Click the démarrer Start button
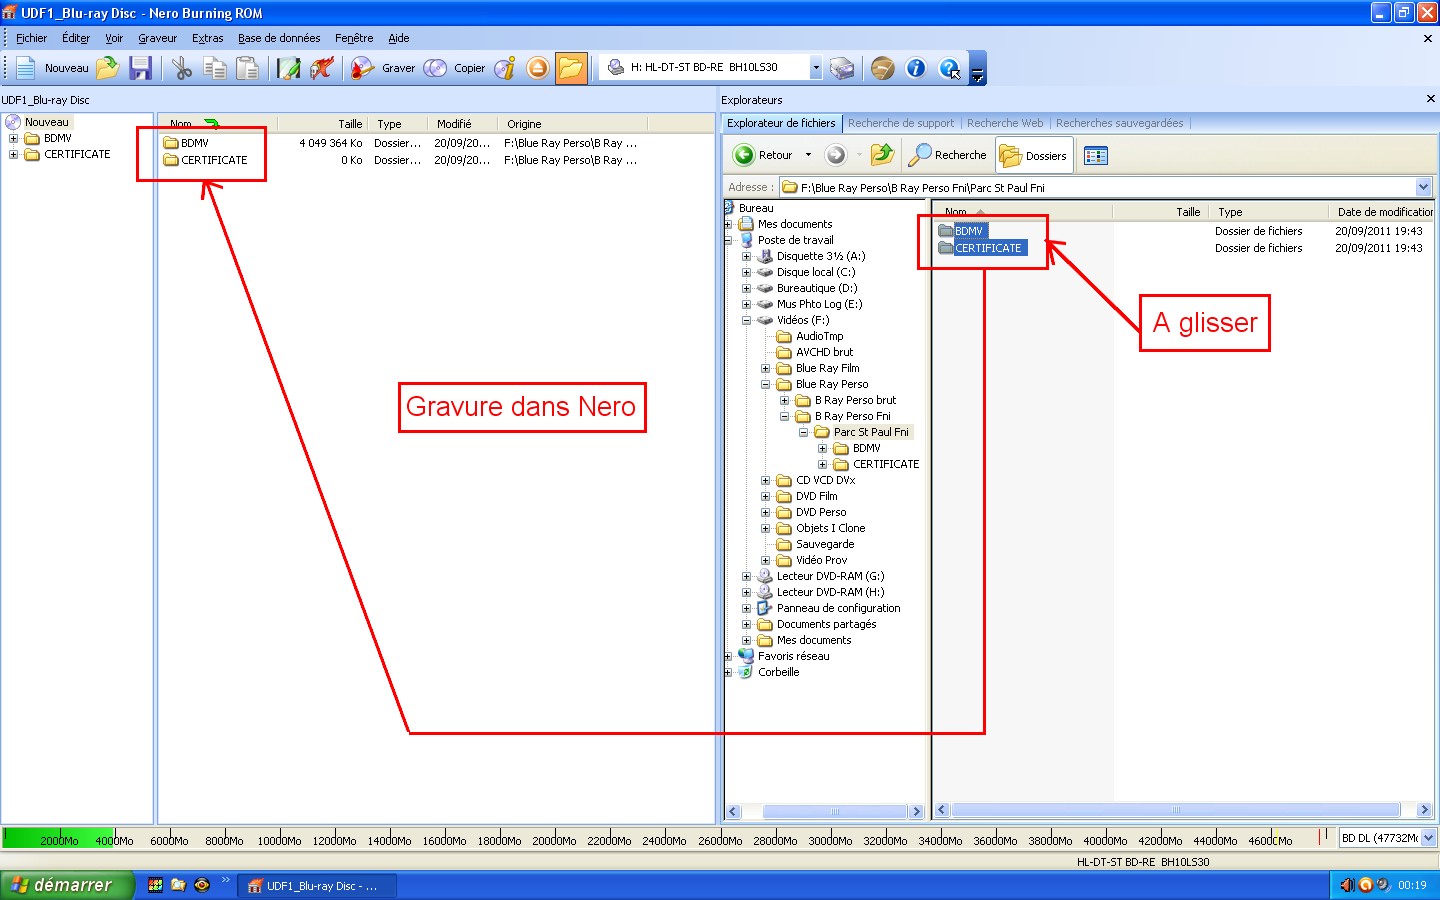 click(66, 885)
